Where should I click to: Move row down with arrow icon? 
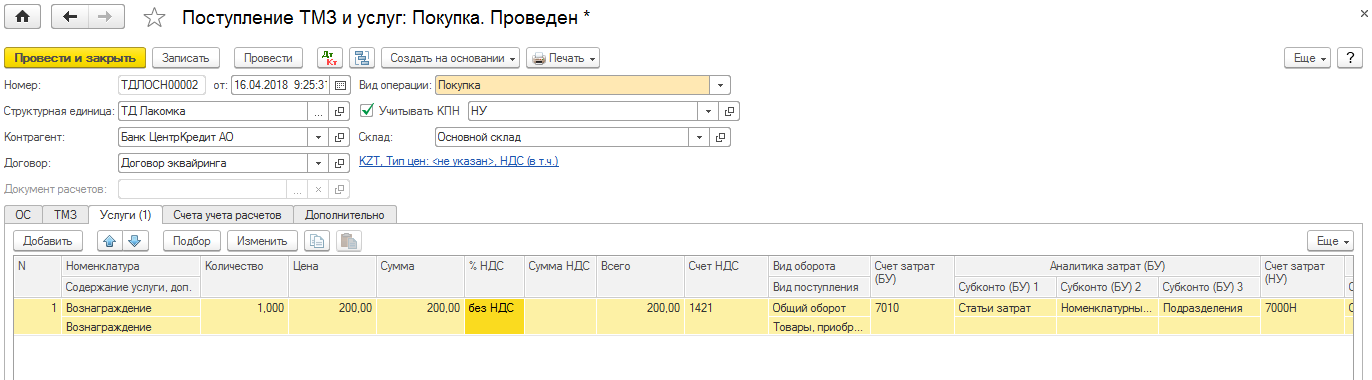pyautogui.click(x=136, y=241)
